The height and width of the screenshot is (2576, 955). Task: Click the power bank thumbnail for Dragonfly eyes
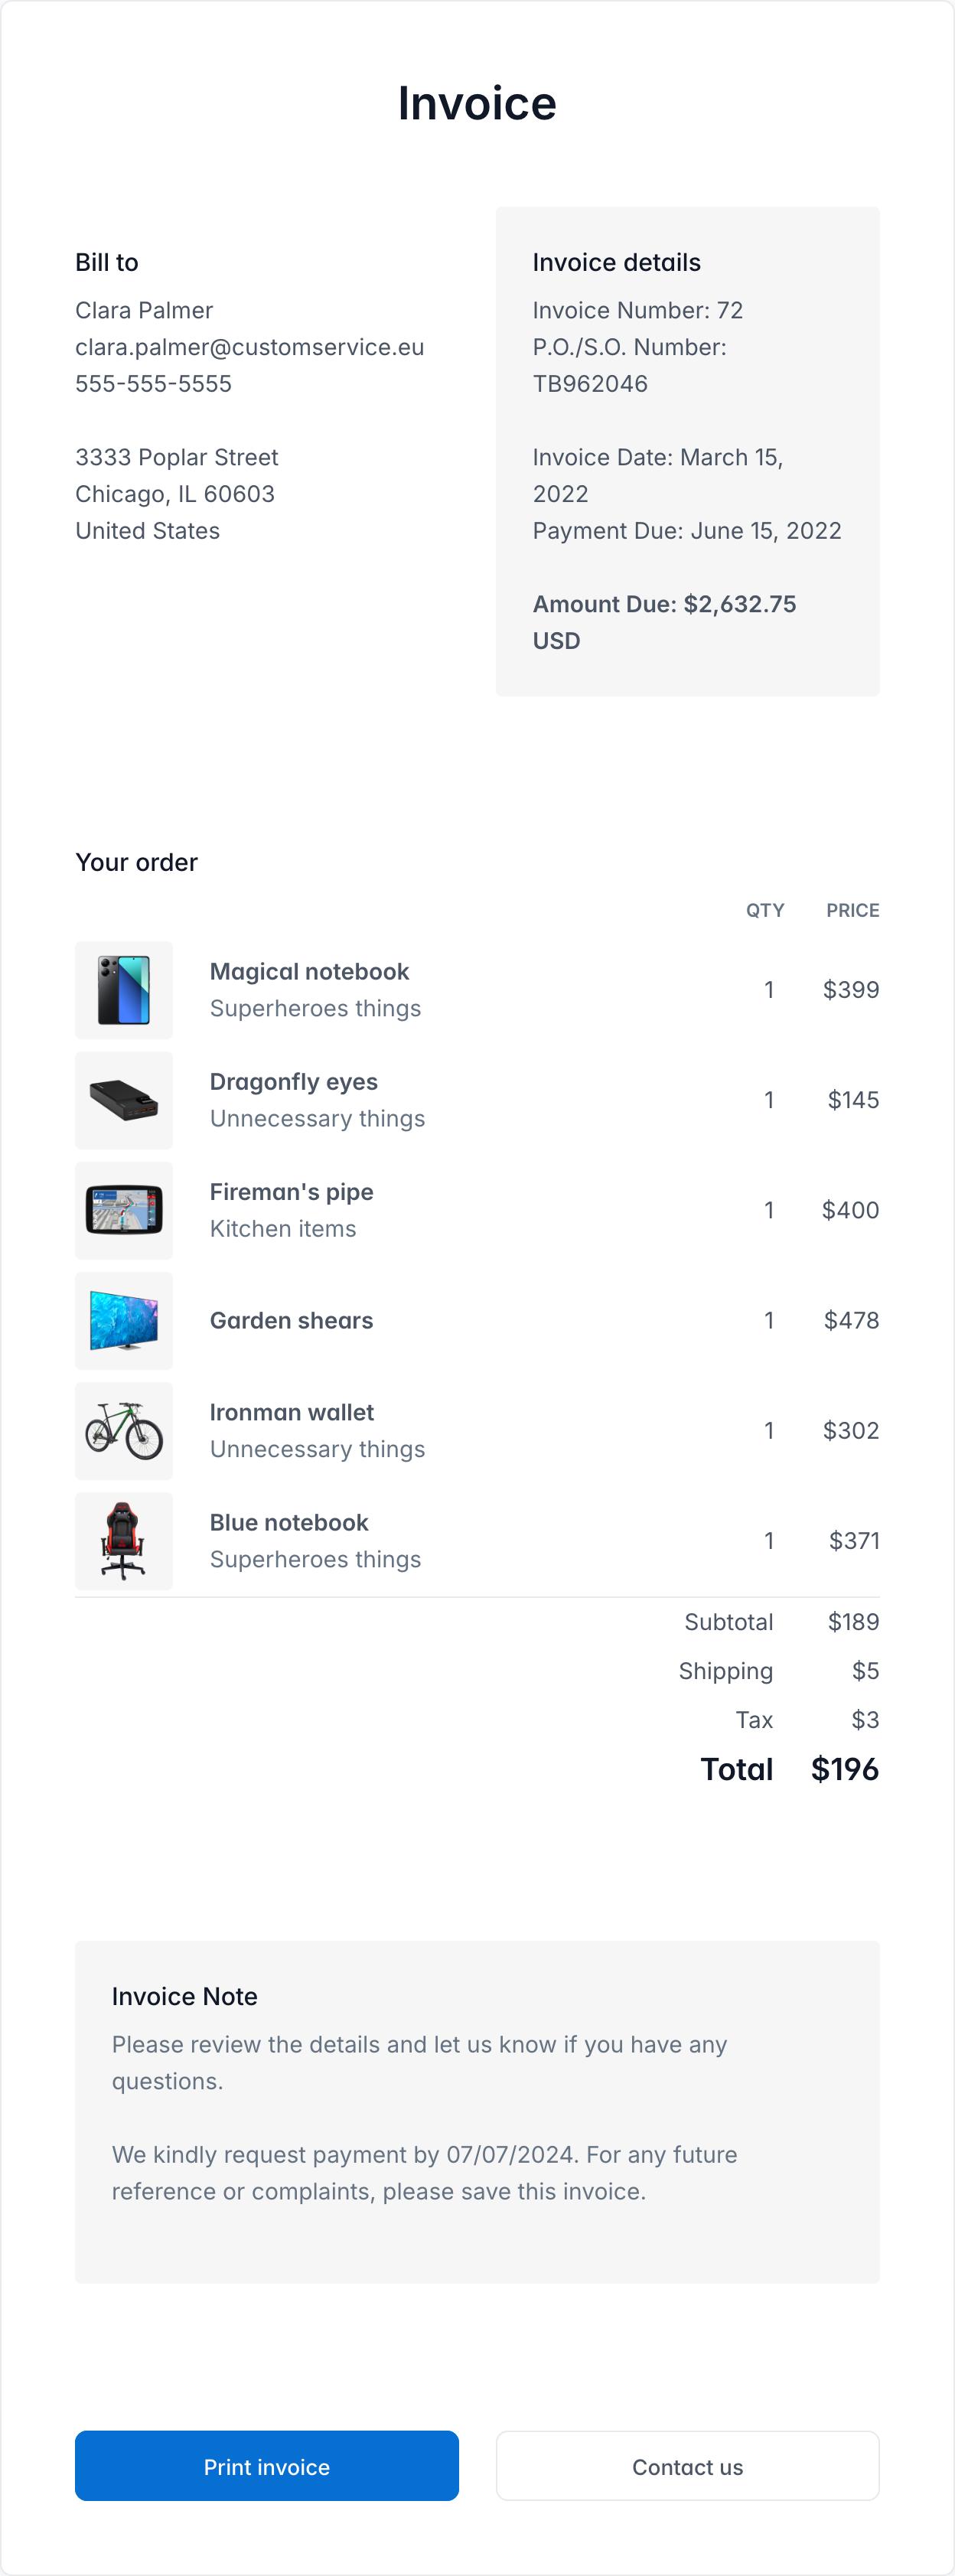click(124, 1100)
